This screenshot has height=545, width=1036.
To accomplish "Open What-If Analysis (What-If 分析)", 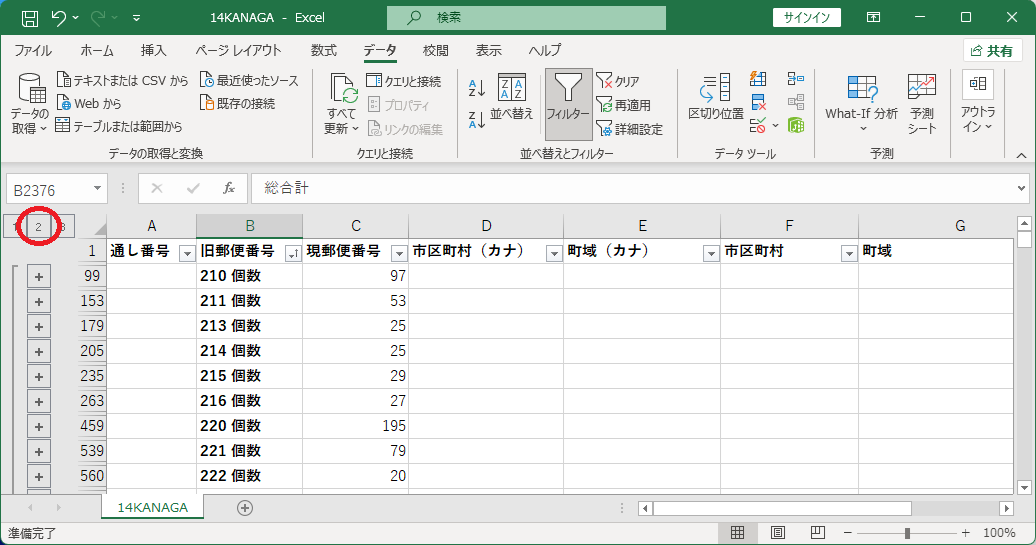I will [862, 102].
